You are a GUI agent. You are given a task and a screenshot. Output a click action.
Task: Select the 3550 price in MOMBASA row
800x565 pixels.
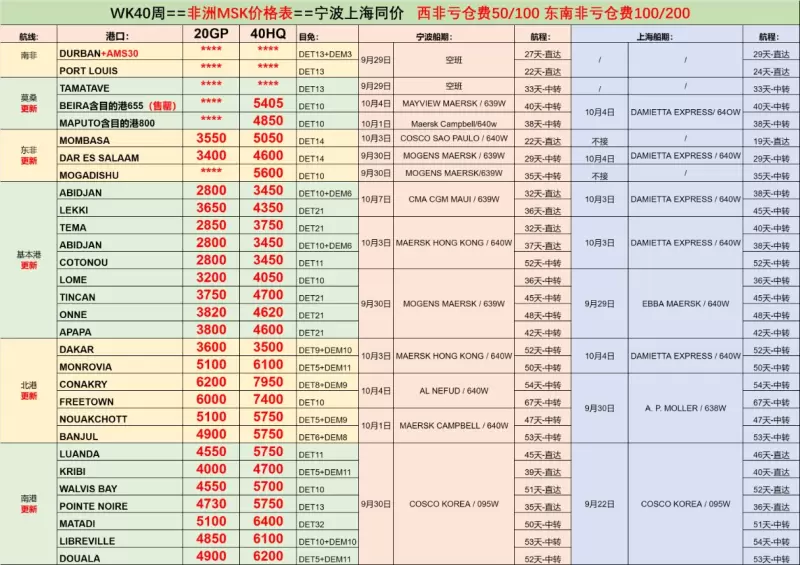tap(211, 138)
